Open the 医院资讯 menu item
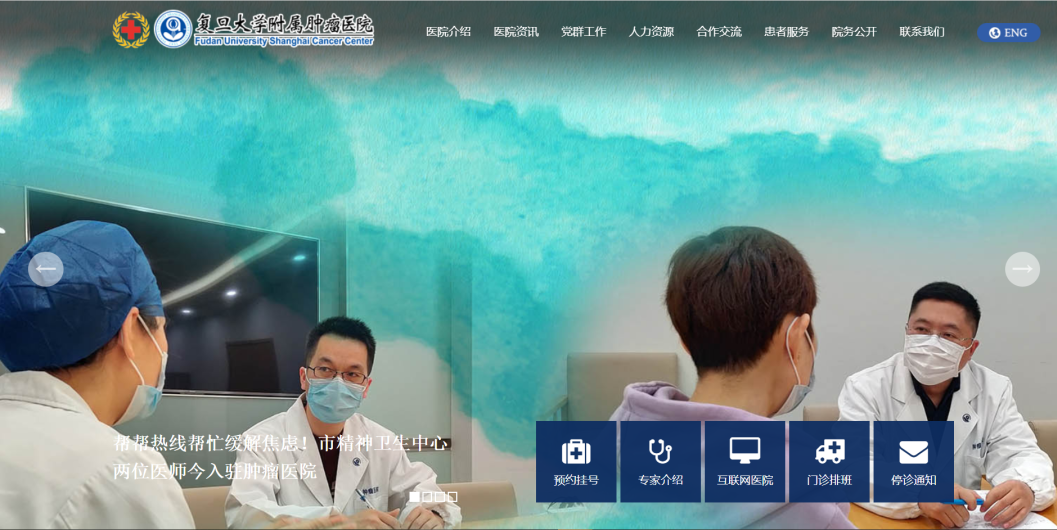Screen dimensions: 1057x530 click(x=516, y=32)
